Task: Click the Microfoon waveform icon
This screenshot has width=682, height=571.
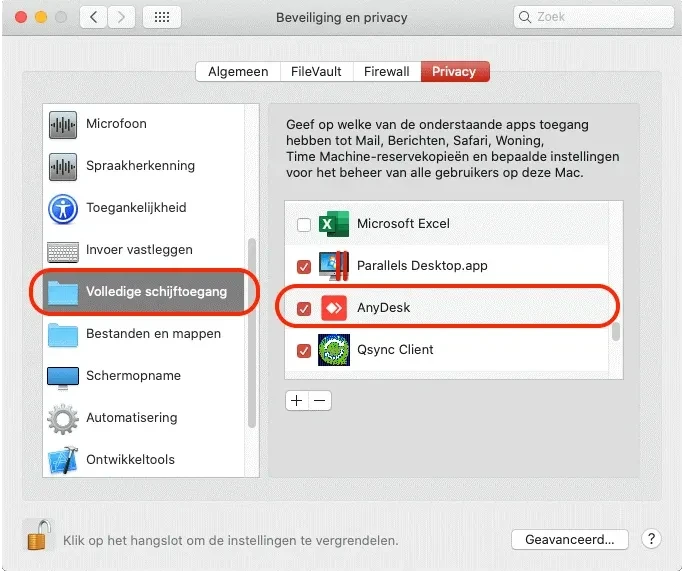Action: pyautogui.click(x=63, y=125)
